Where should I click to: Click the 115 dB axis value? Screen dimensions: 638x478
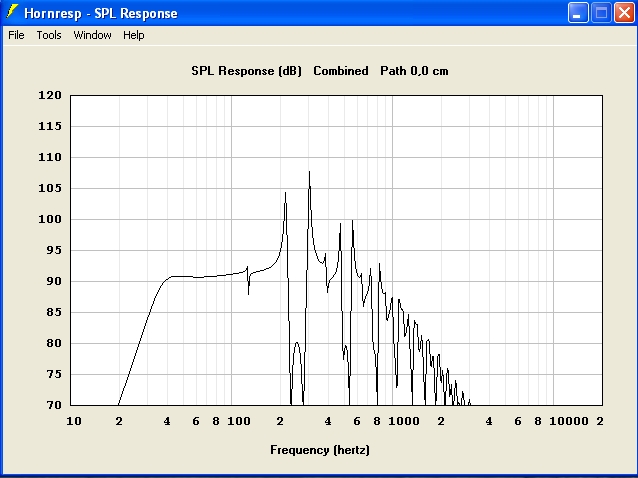coord(50,126)
